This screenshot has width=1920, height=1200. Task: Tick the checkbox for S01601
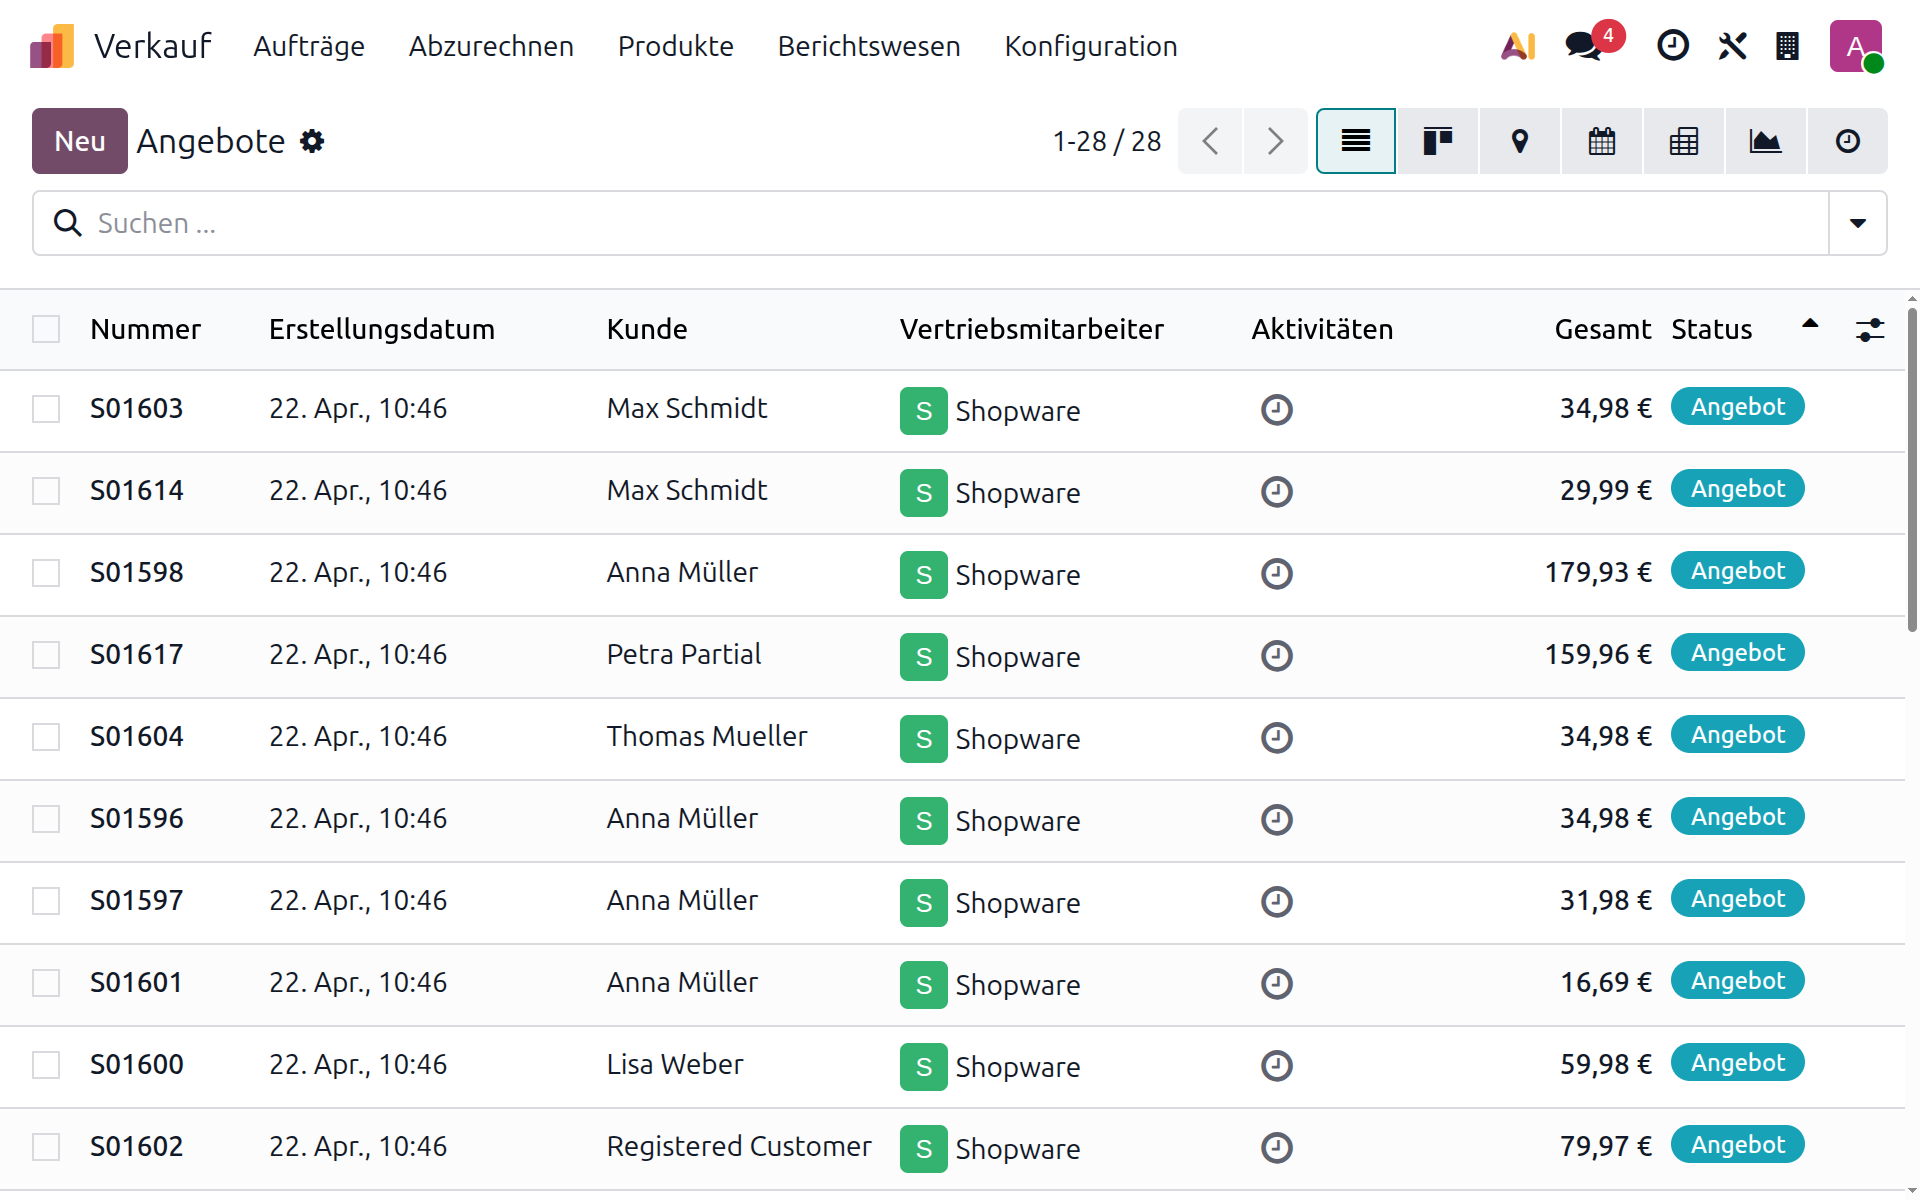tap(46, 983)
